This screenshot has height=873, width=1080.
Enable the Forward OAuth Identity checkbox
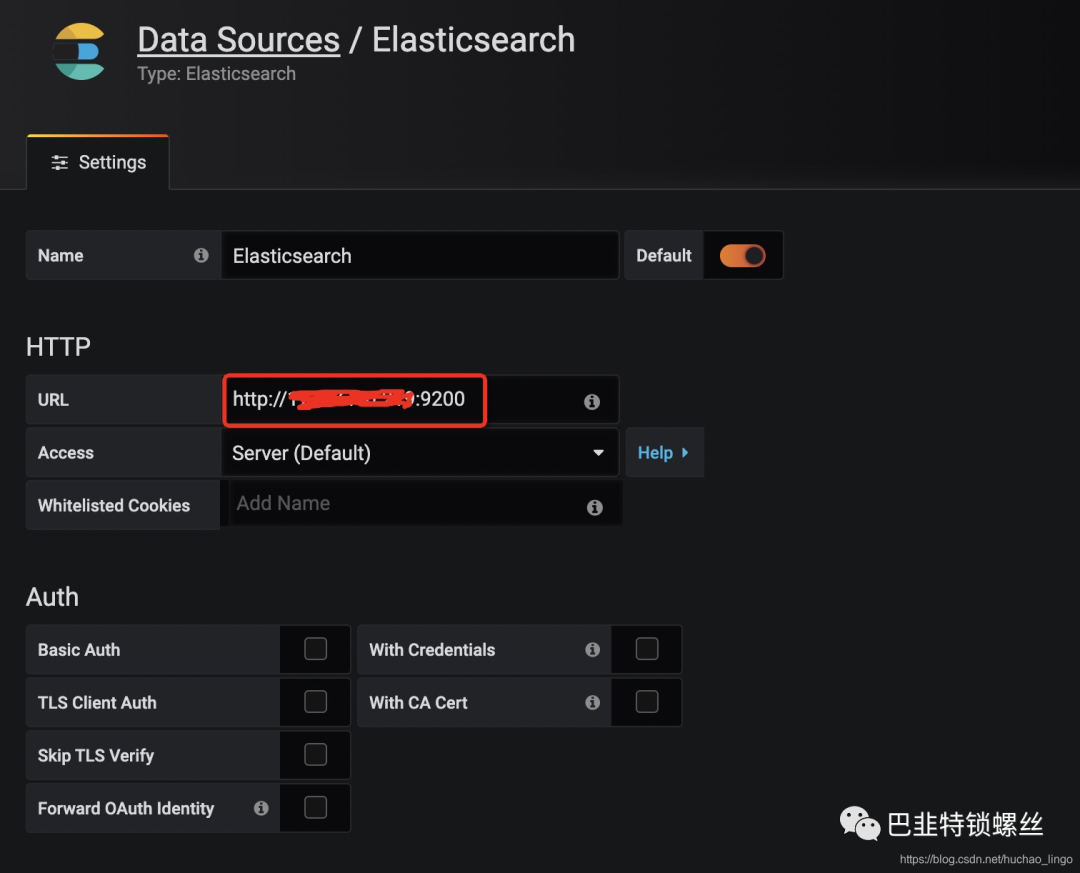[x=315, y=808]
